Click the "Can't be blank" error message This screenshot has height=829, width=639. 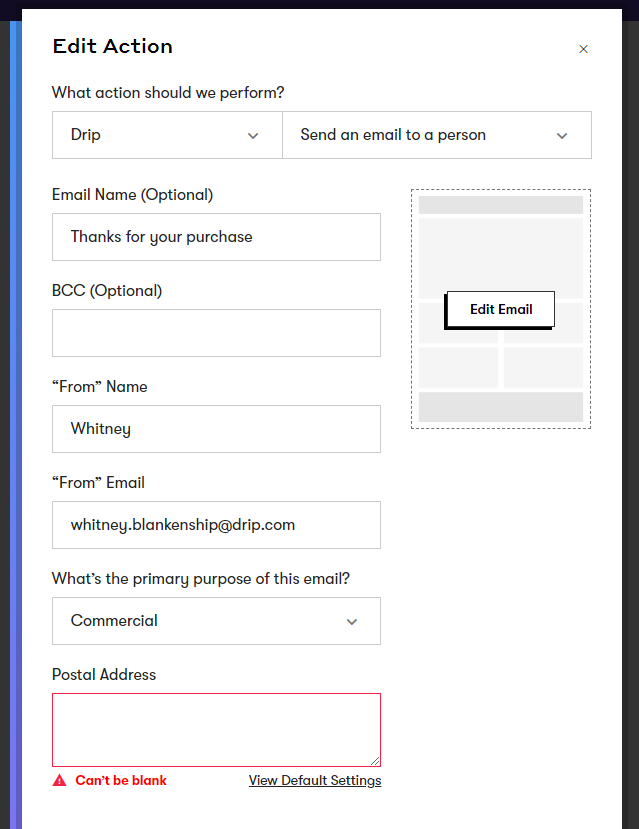coord(121,780)
